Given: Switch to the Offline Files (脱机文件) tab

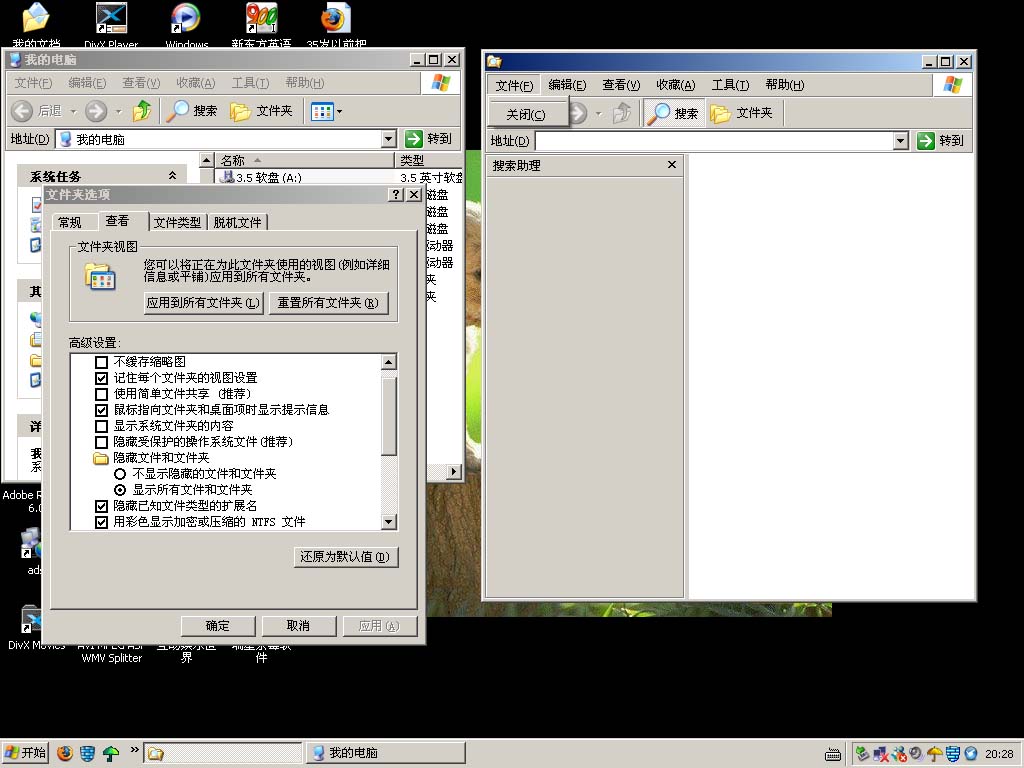Looking at the screenshot, I should [x=237, y=223].
